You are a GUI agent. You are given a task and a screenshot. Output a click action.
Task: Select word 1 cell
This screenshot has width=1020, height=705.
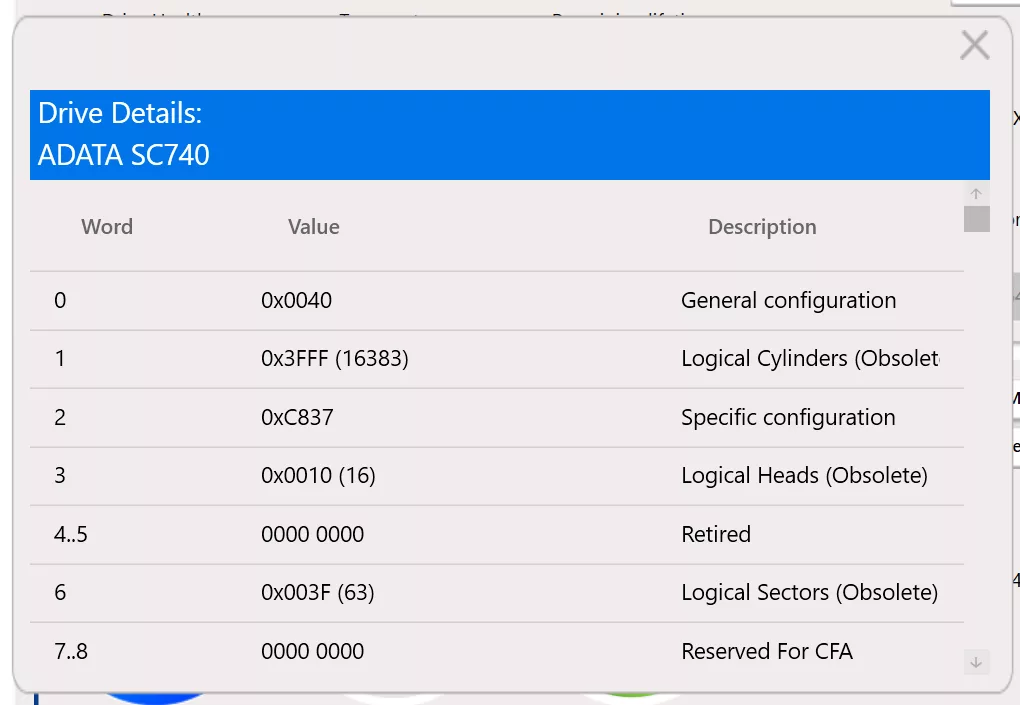[60, 358]
